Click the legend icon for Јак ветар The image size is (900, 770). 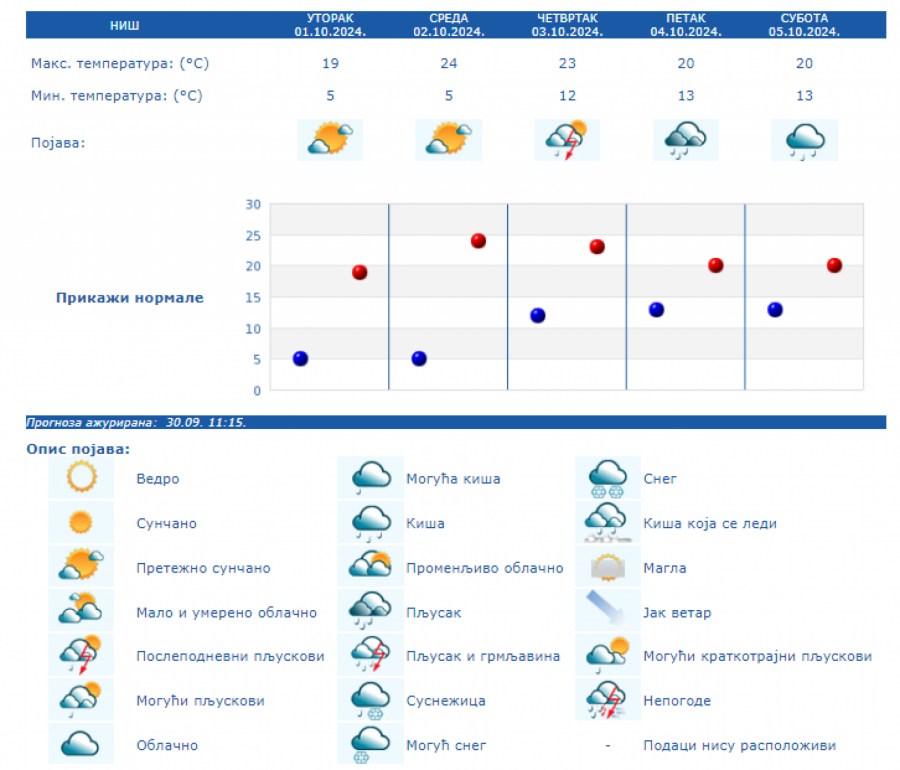tap(607, 611)
